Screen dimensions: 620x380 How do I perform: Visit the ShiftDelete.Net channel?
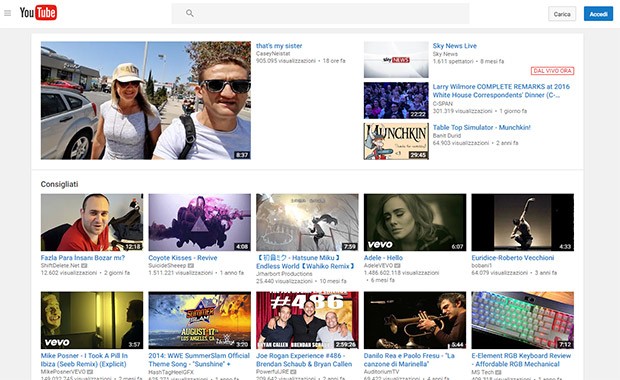point(60,265)
